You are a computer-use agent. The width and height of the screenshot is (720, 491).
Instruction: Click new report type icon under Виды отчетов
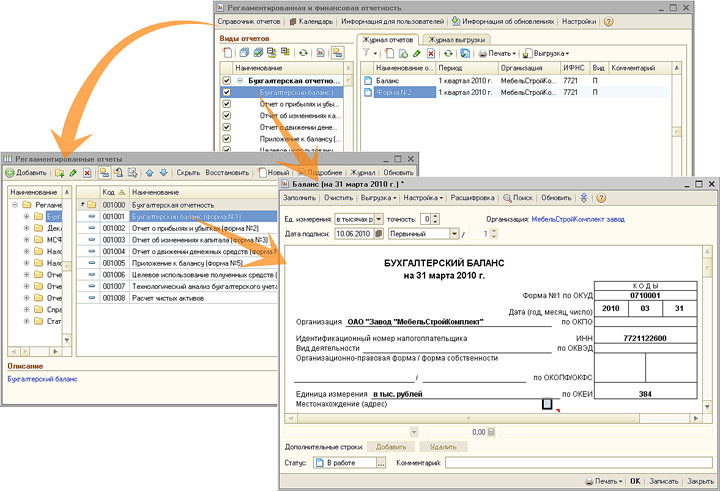(228, 53)
